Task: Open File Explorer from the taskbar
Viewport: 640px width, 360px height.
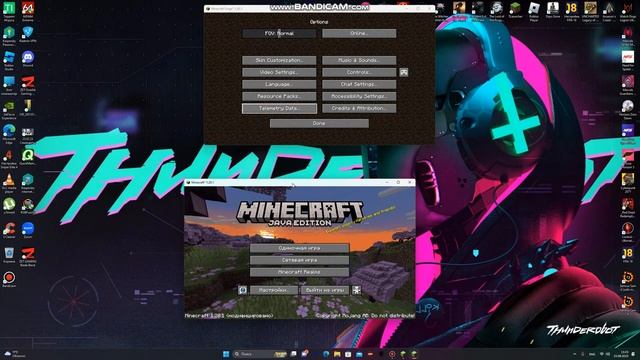Action: click(x=337, y=354)
